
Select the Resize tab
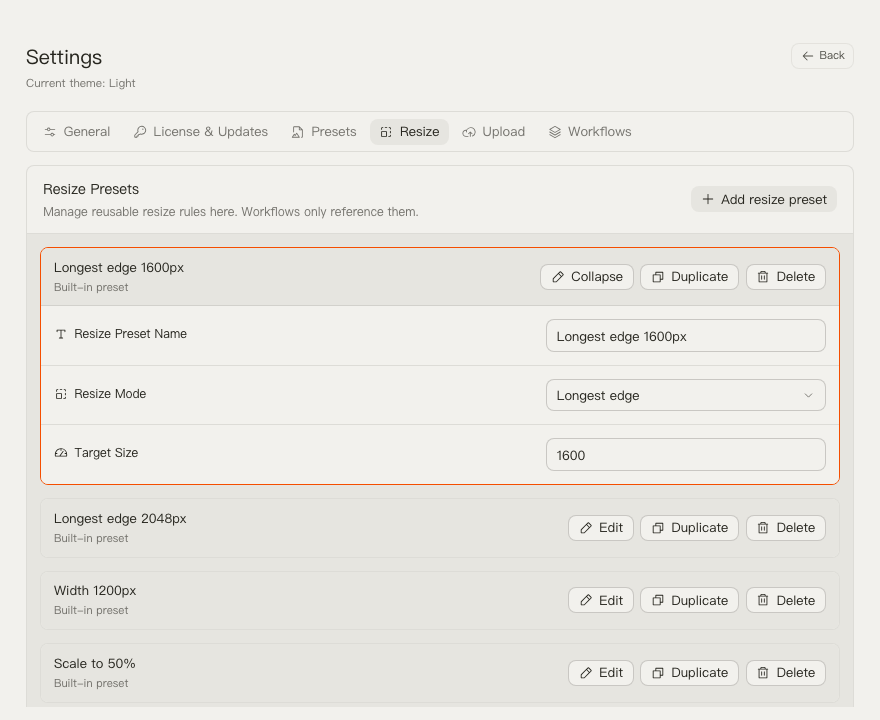coord(409,132)
